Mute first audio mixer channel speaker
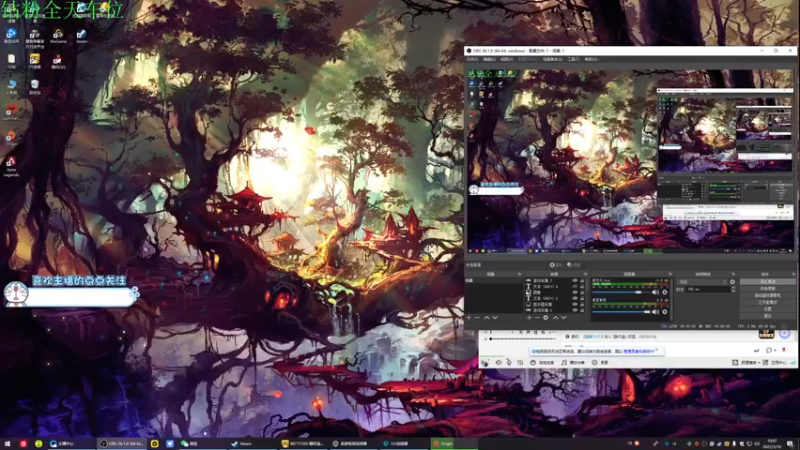The image size is (800, 450). pos(656,292)
